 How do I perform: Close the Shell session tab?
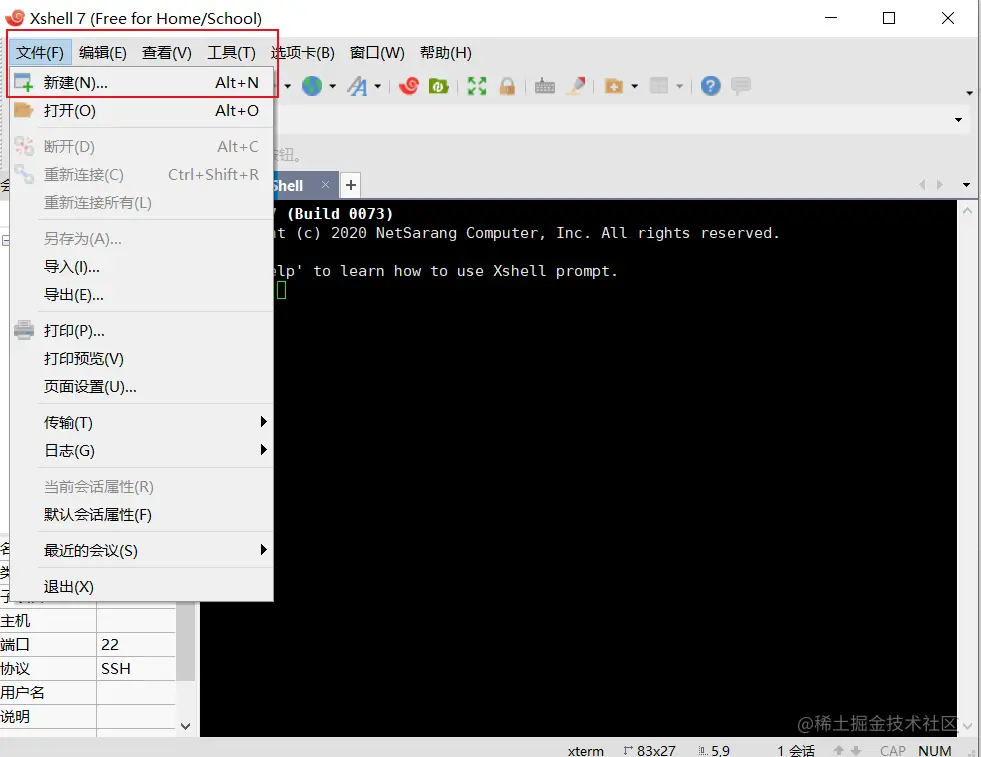click(x=325, y=185)
